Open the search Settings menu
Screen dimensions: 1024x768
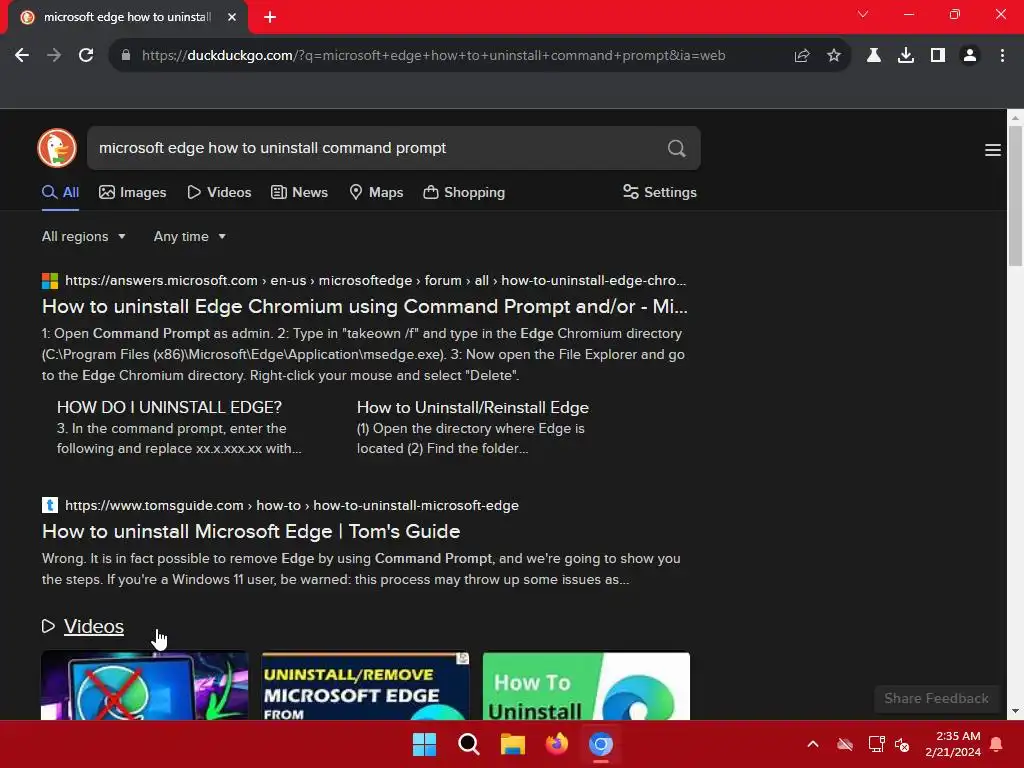[x=660, y=193]
